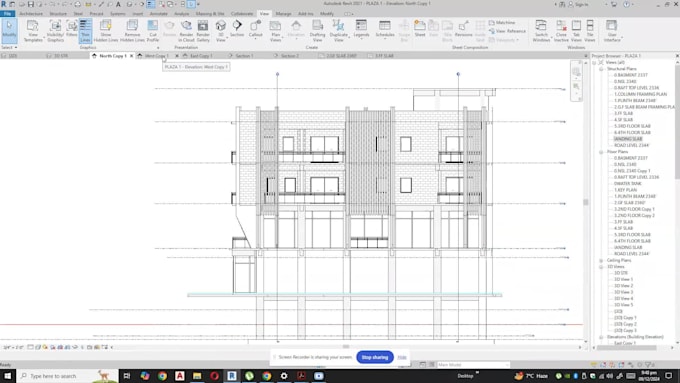Toggle Thin Lines display
Image resolution: width=680 pixels, height=383 pixels.
85,31
